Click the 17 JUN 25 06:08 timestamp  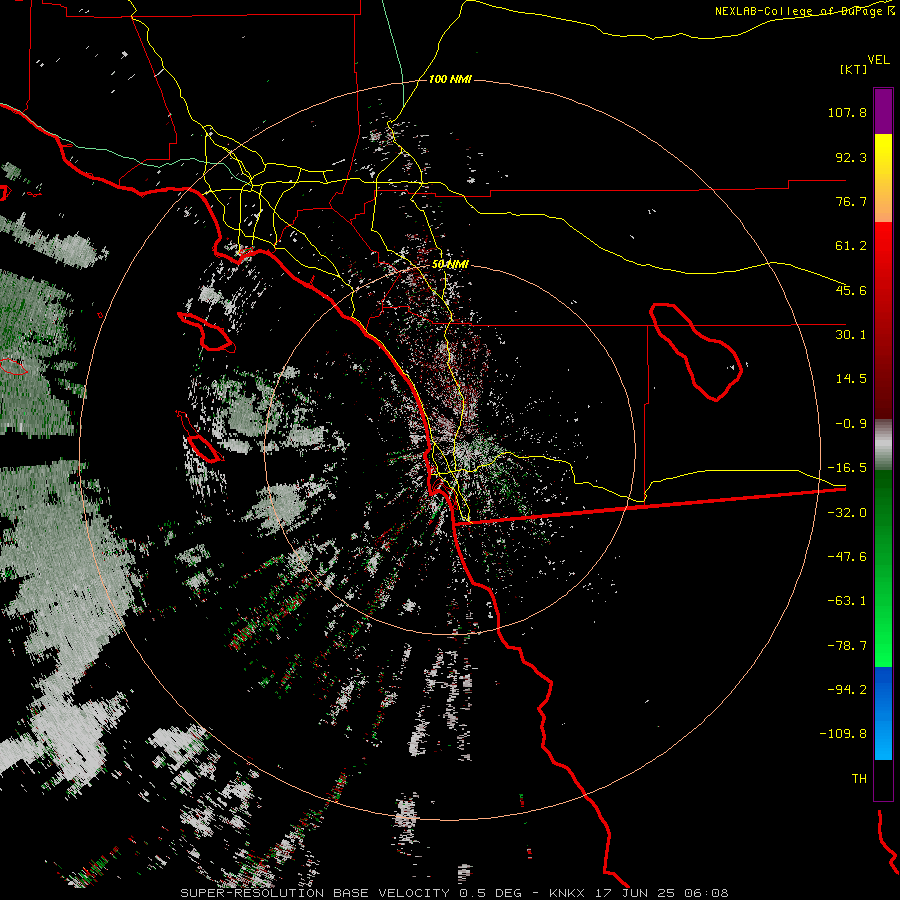661,893
